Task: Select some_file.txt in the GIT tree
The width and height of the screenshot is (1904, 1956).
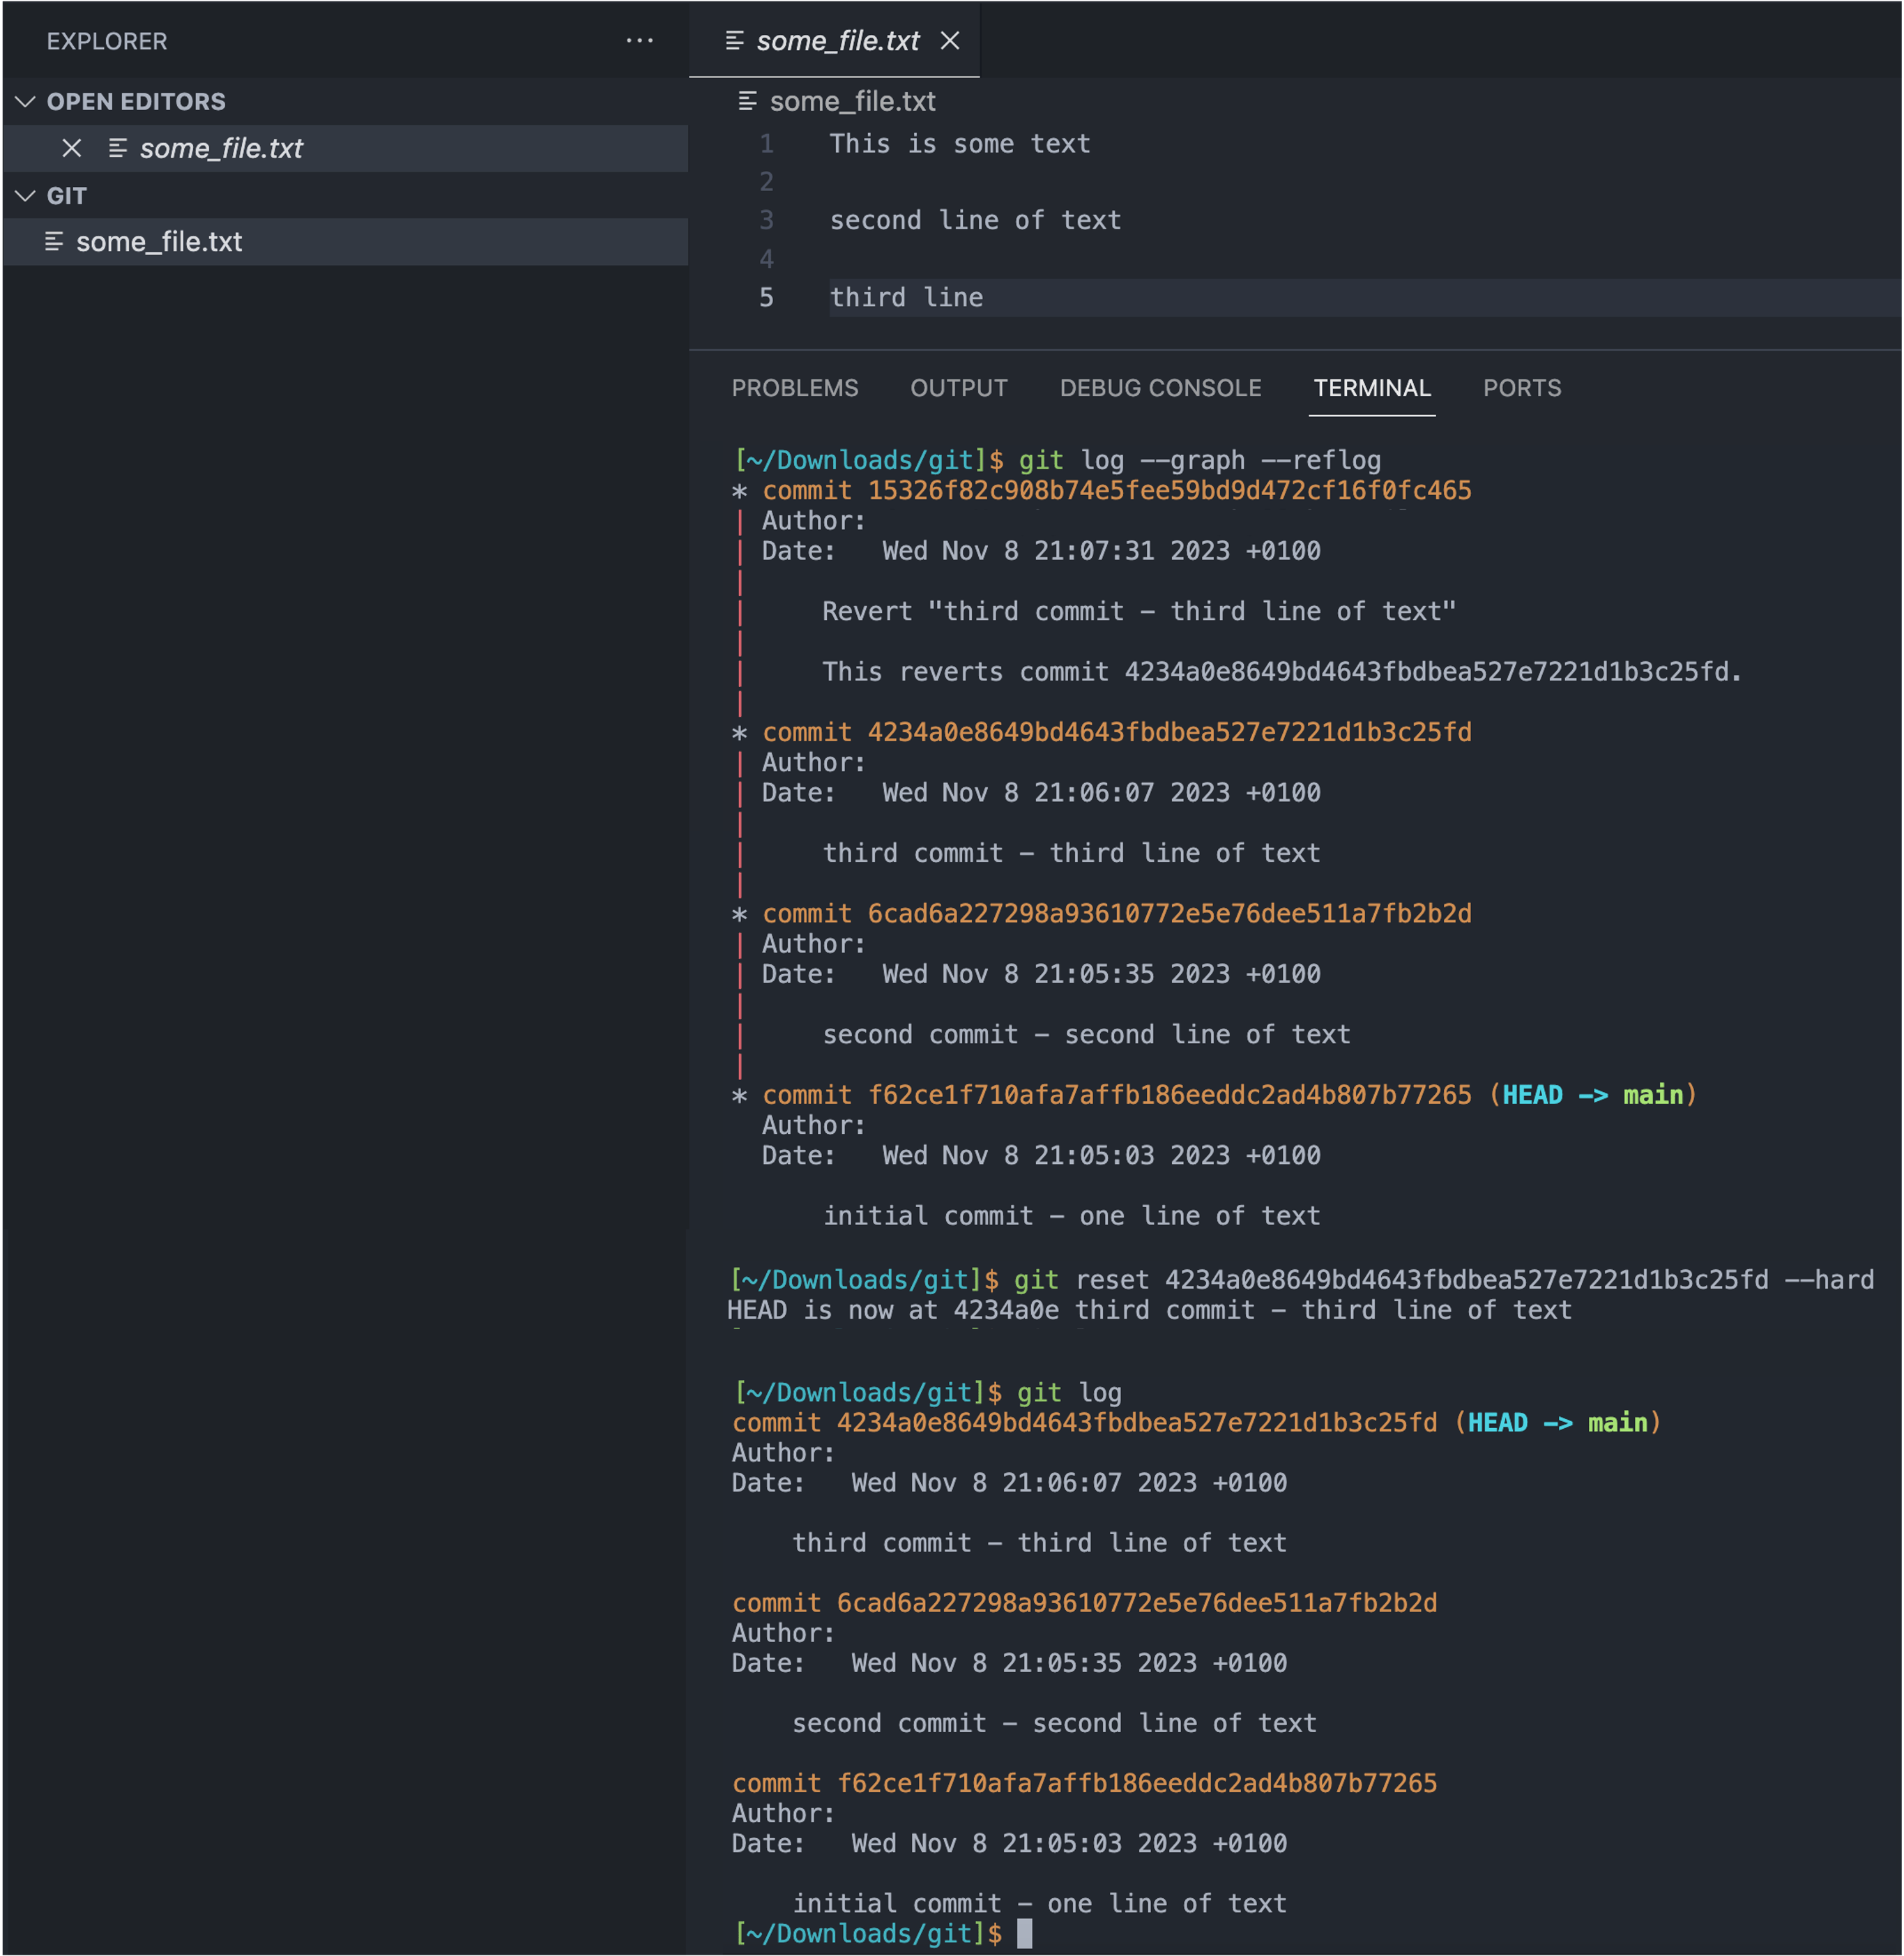Action: click(x=346, y=242)
